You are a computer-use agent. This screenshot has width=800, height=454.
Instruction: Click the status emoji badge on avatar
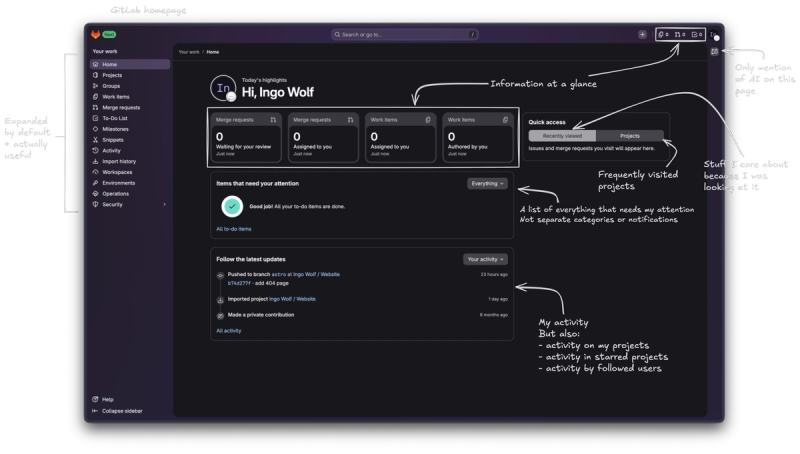coord(231,96)
